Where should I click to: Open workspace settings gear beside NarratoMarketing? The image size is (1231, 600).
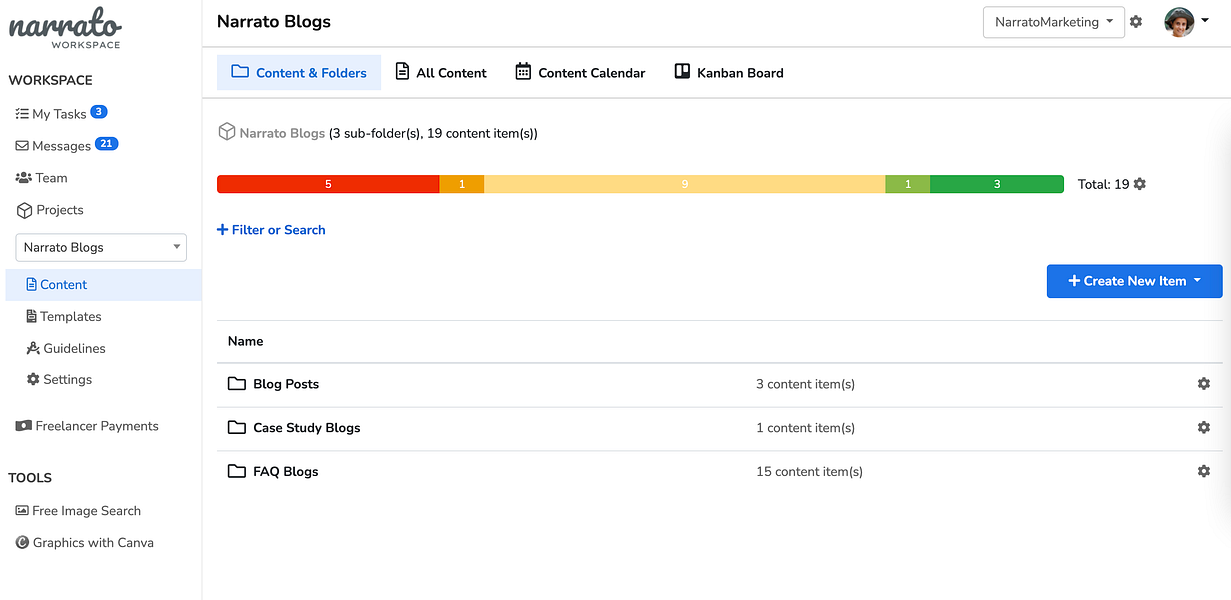pyautogui.click(x=1136, y=21)
